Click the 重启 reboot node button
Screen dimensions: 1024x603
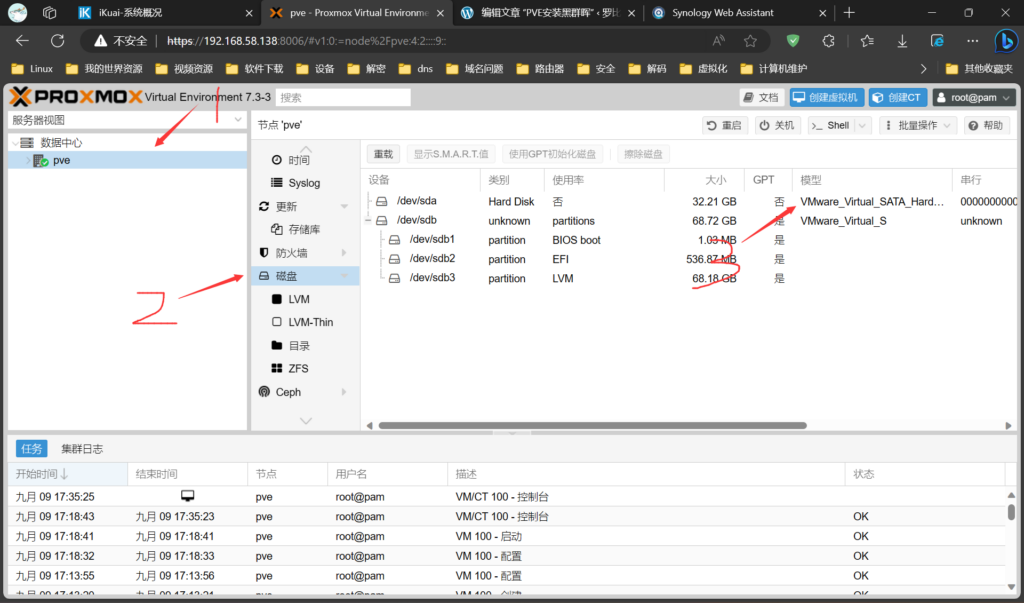point(724,125)
